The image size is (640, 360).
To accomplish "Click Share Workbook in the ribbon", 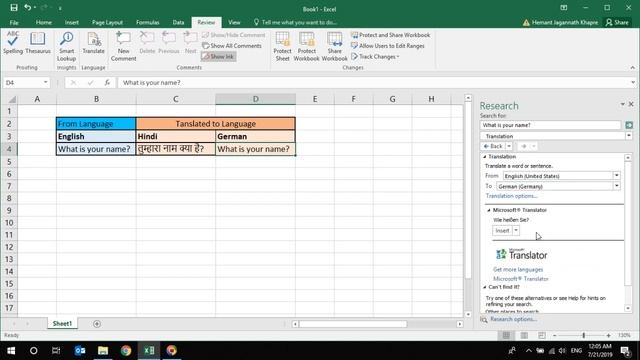I will point(334,46).
